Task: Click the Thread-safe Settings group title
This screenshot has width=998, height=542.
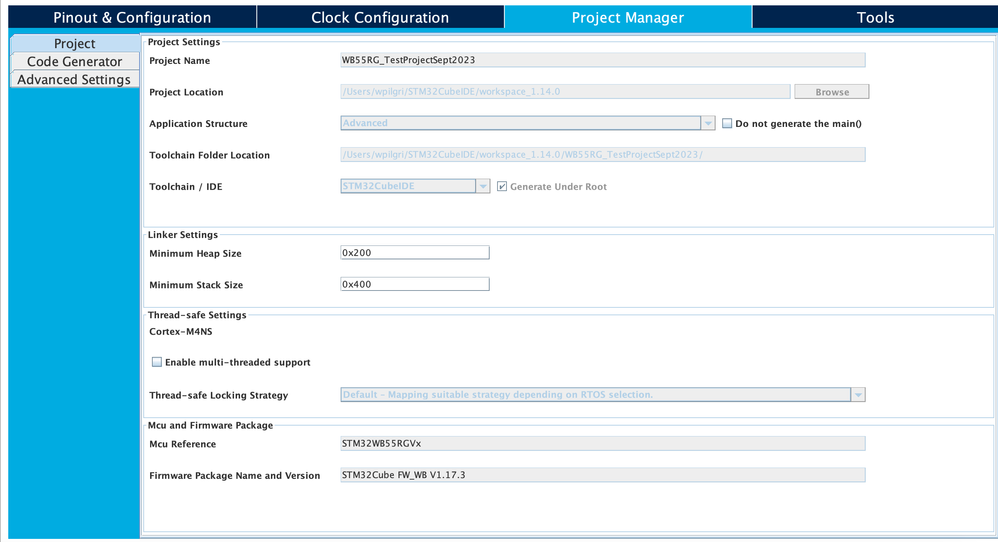Action: coord(197,315)
